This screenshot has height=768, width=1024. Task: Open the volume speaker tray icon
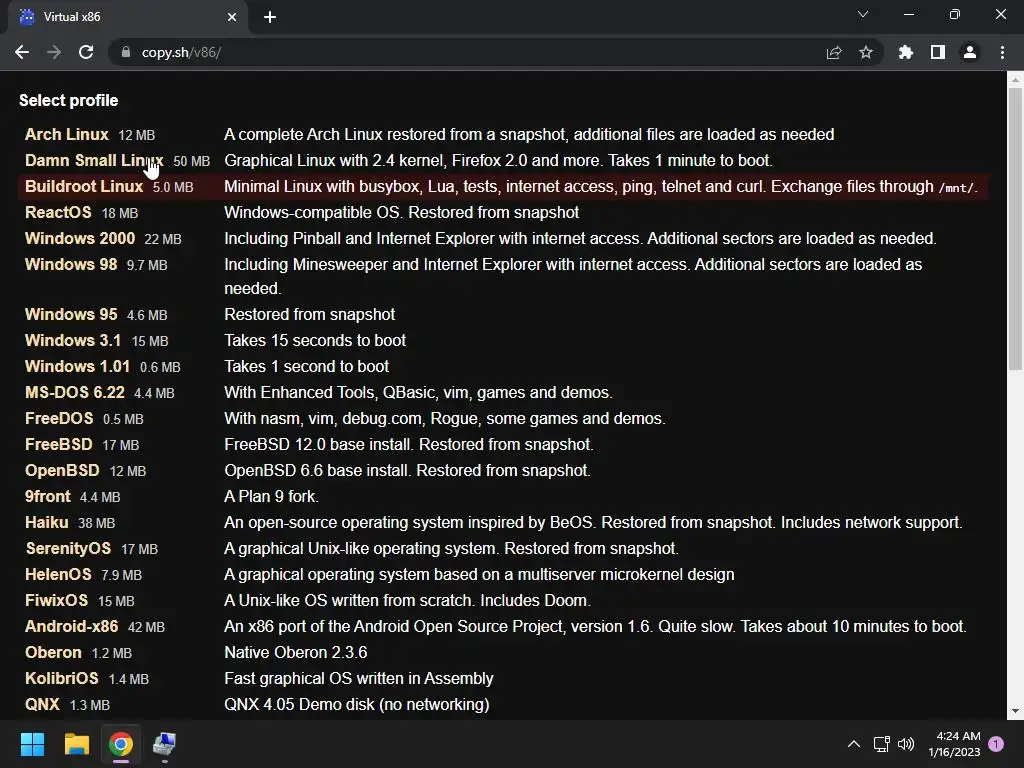click(906, 744)
